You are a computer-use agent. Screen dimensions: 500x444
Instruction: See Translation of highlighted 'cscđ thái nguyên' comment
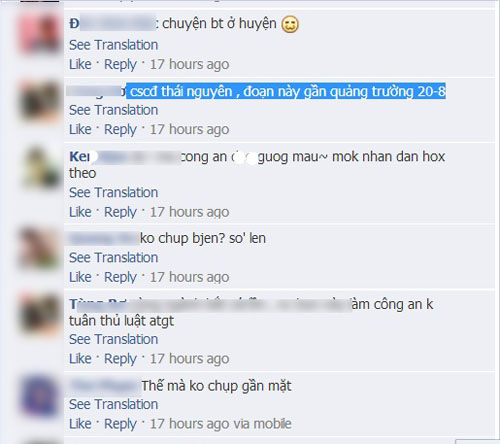(113, 110)
